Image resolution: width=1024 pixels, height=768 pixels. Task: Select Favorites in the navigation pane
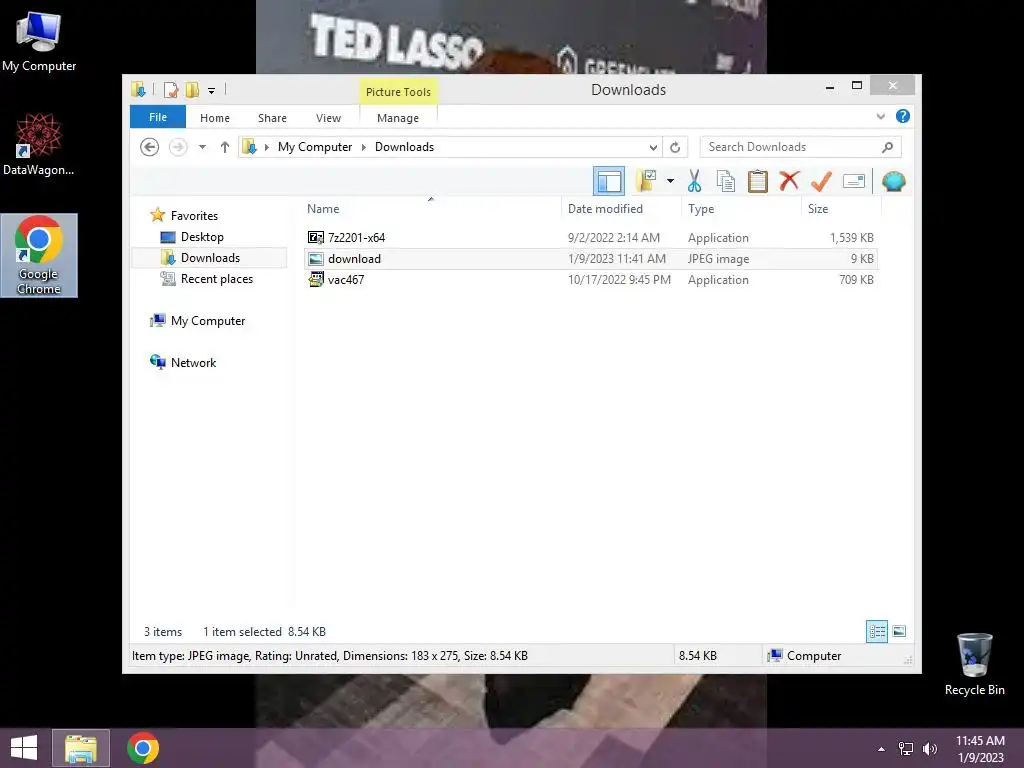pyautogui.click(x=194, y=216)
